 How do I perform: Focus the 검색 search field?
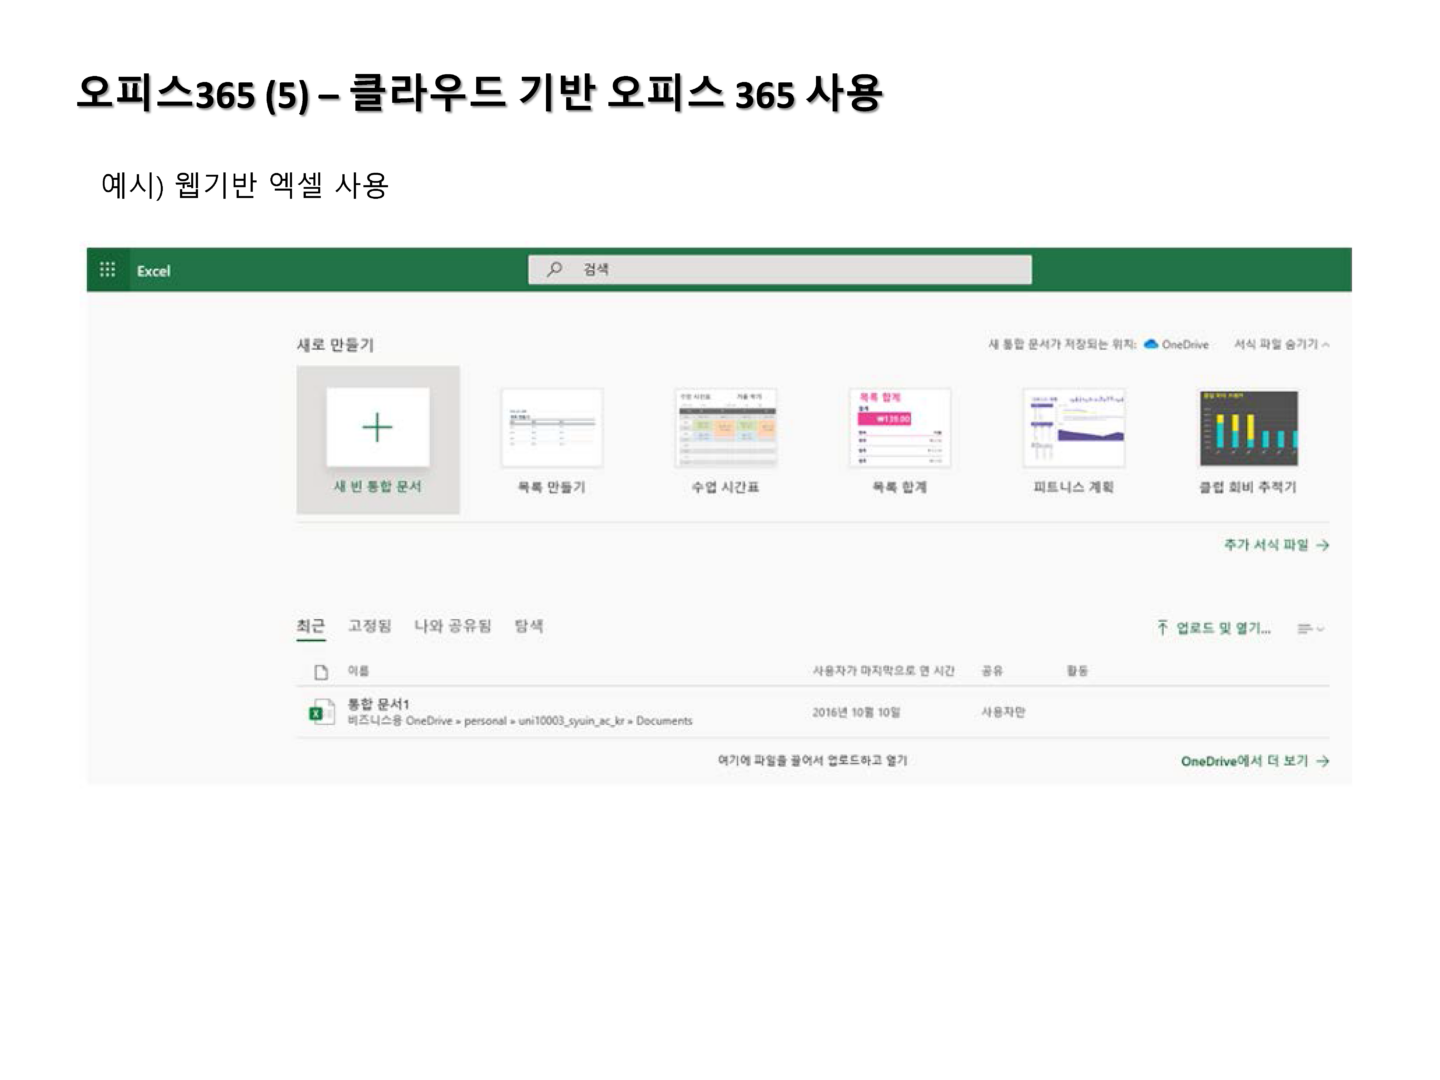[x=780, y=269]
